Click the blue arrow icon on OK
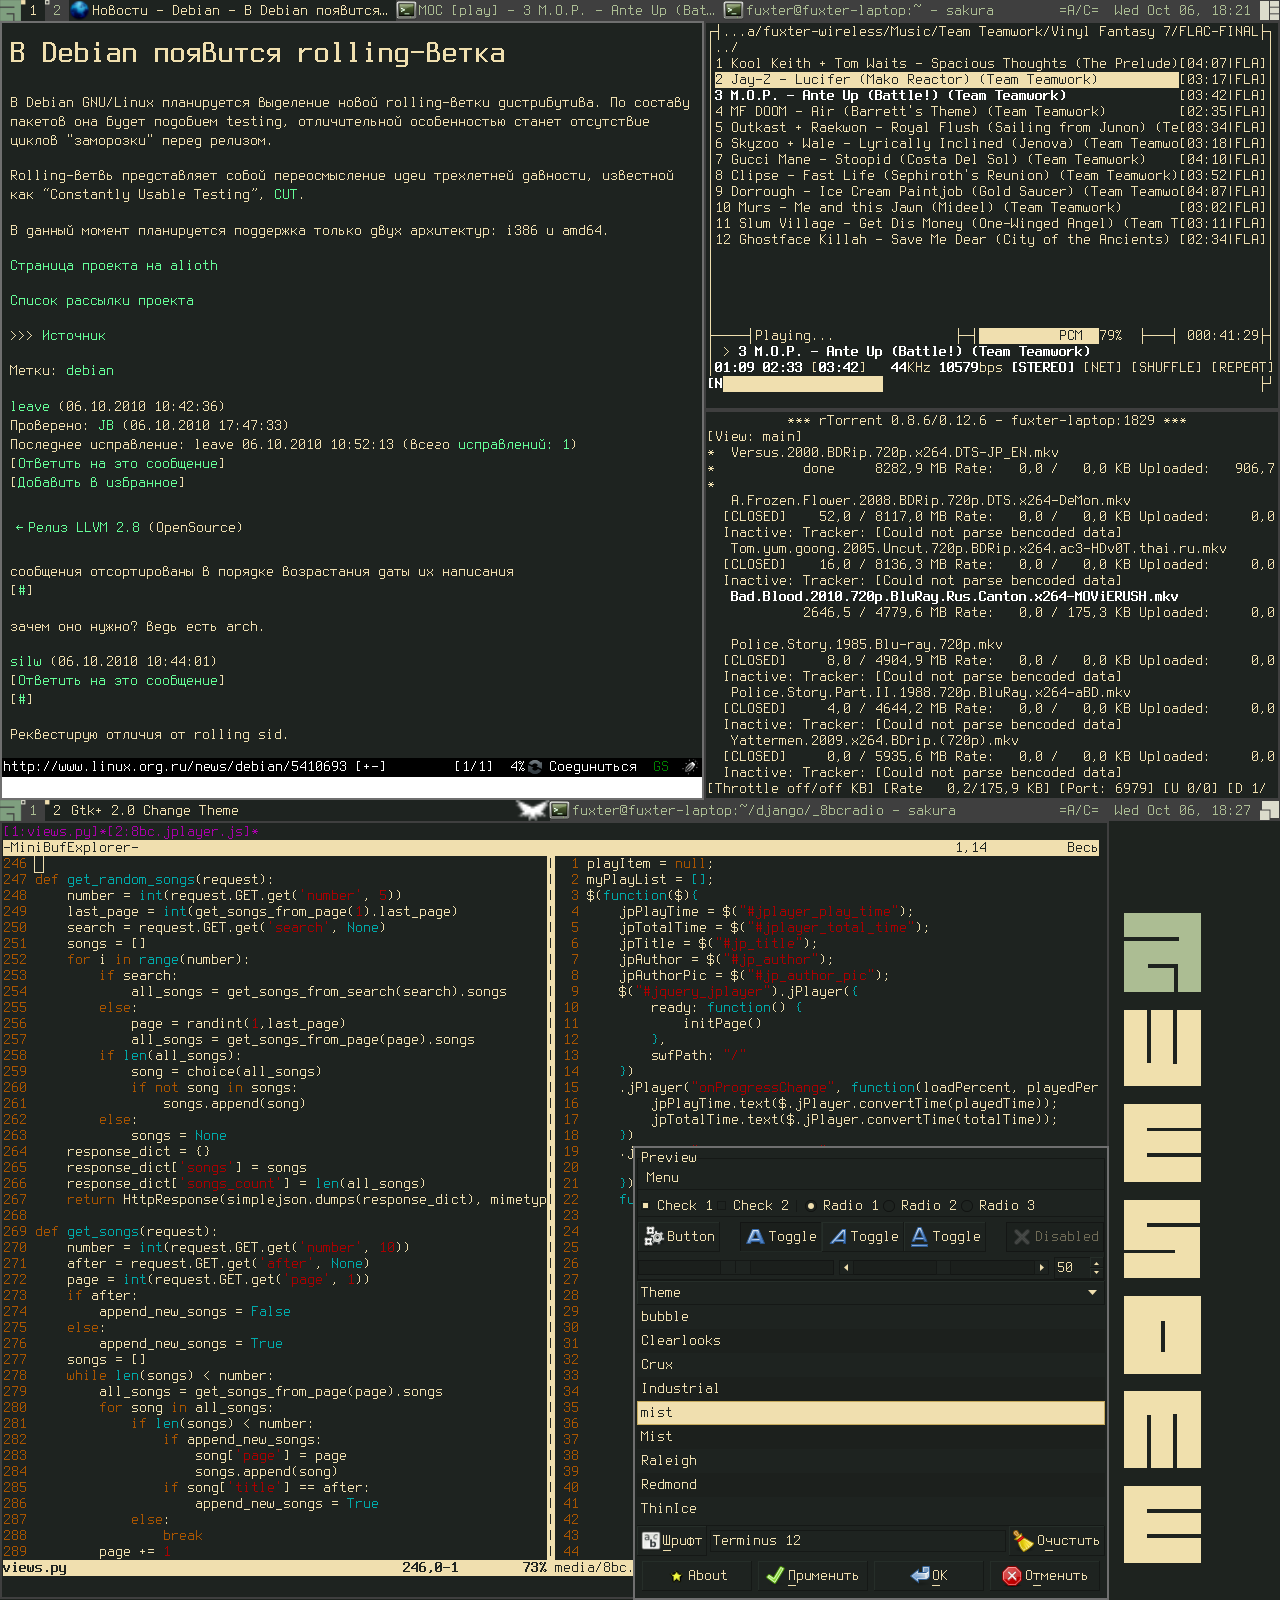1280x1600 pixels. [x=920, y=1575]
